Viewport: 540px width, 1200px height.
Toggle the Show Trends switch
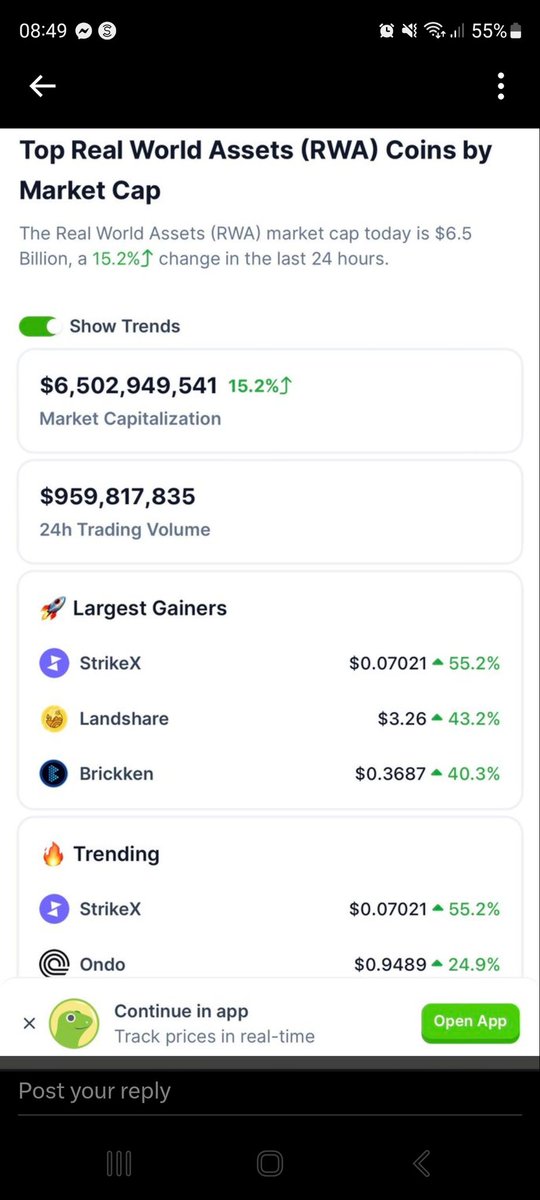pos(39,326)
